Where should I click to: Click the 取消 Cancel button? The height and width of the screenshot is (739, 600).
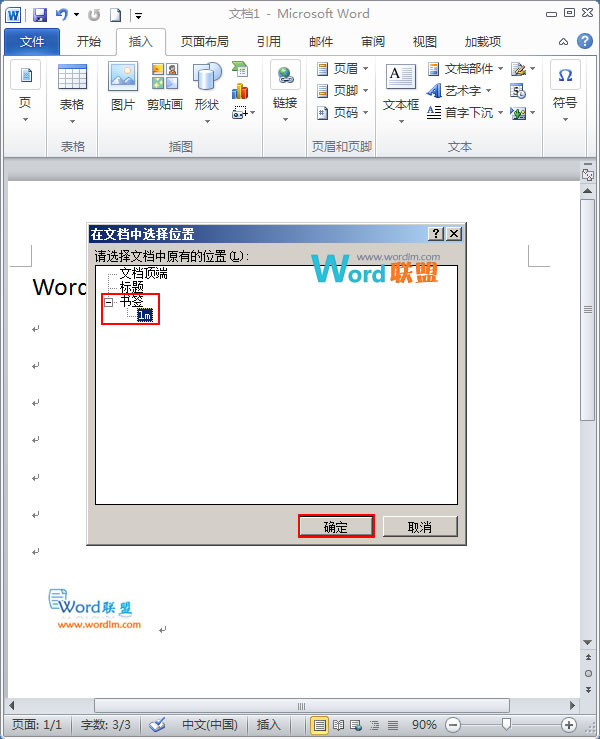pyautogui.click(x=420, y=527)
